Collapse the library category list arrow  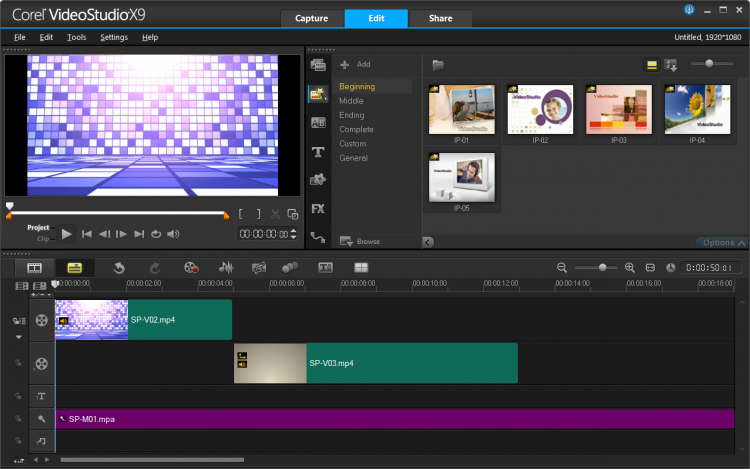pyautogui.click(x=428, y=242)
